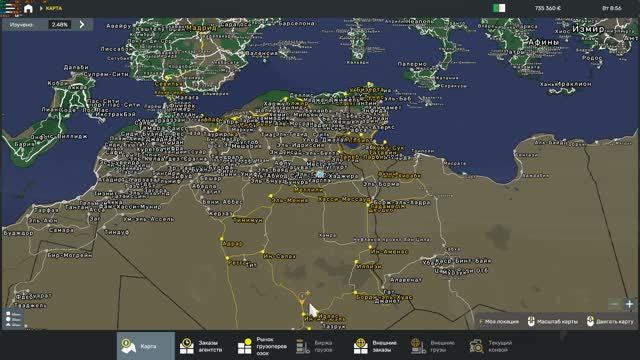640x360 pixels.
Task: Select the Иллизи city label
Action: (369, 266)
